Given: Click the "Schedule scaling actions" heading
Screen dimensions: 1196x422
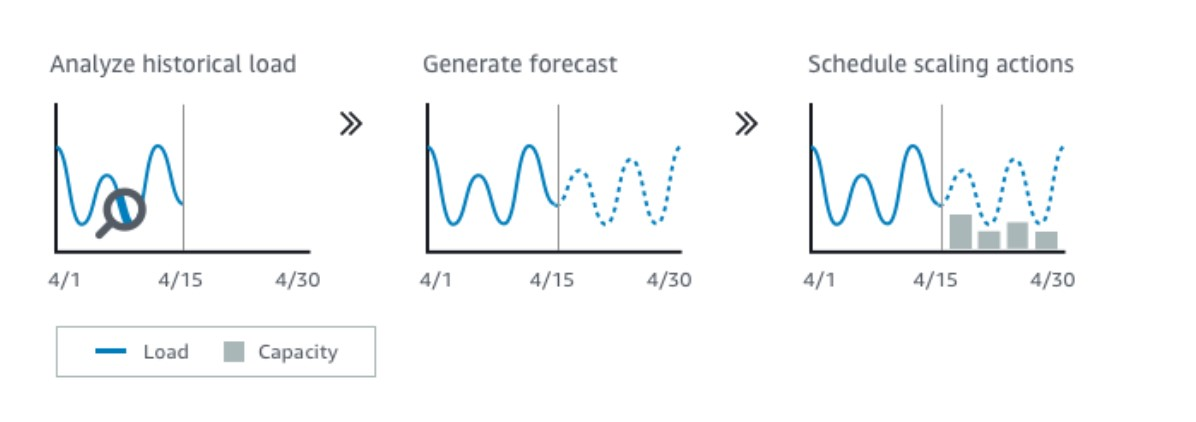Looking at the screenshot, I should tap(941, 65).
